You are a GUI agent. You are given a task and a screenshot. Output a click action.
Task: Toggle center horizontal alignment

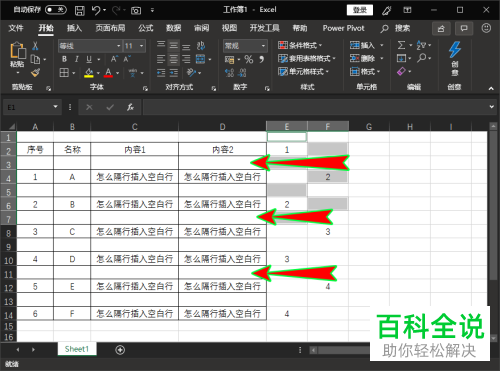[173, 59]
